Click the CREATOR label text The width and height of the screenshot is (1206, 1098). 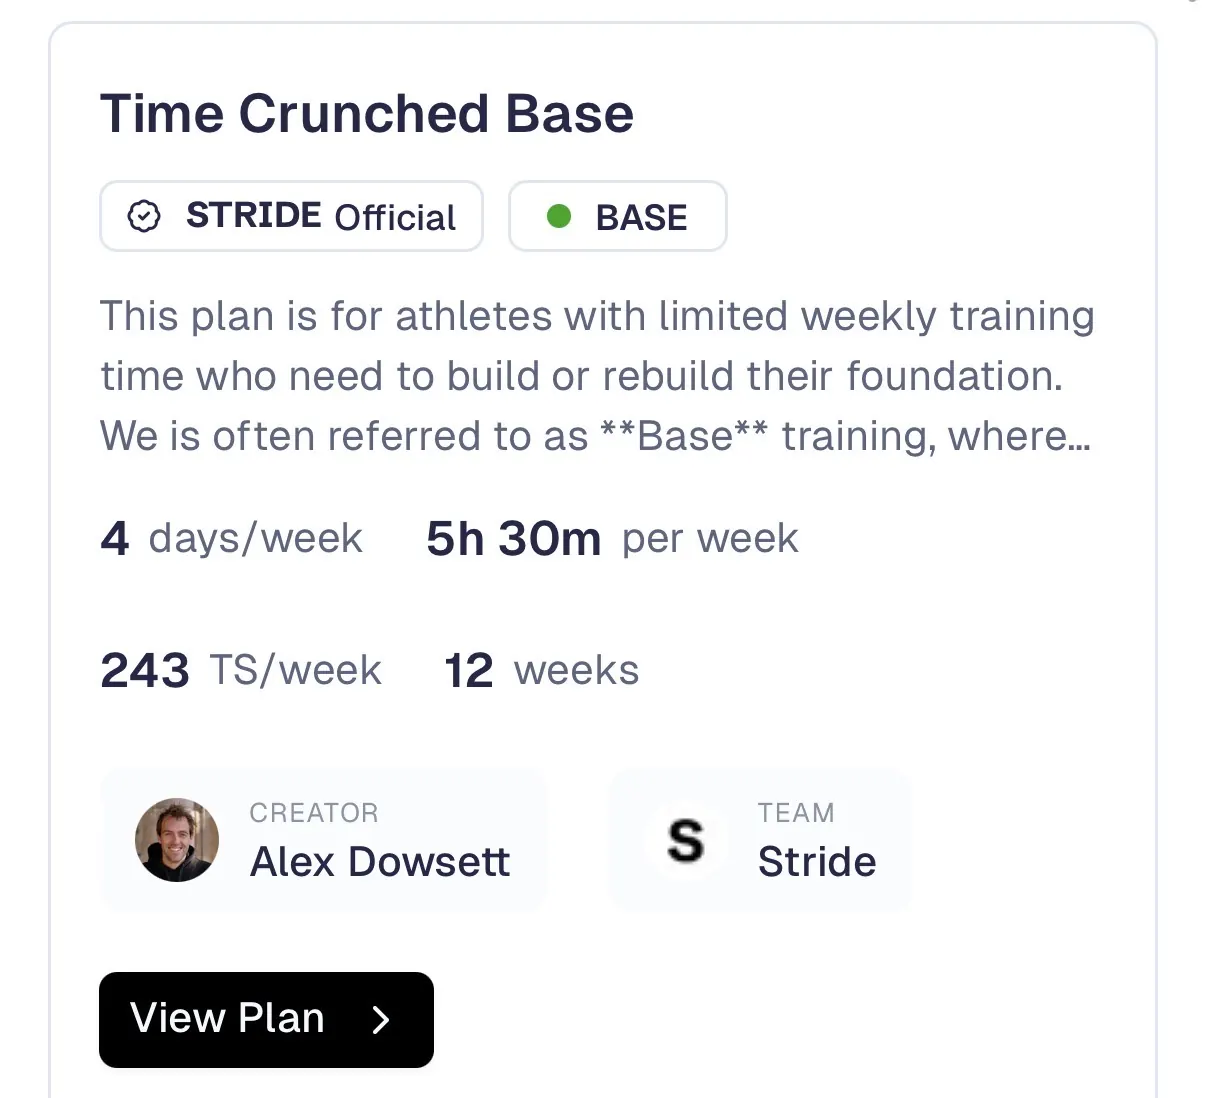click(x=314, y=813)
